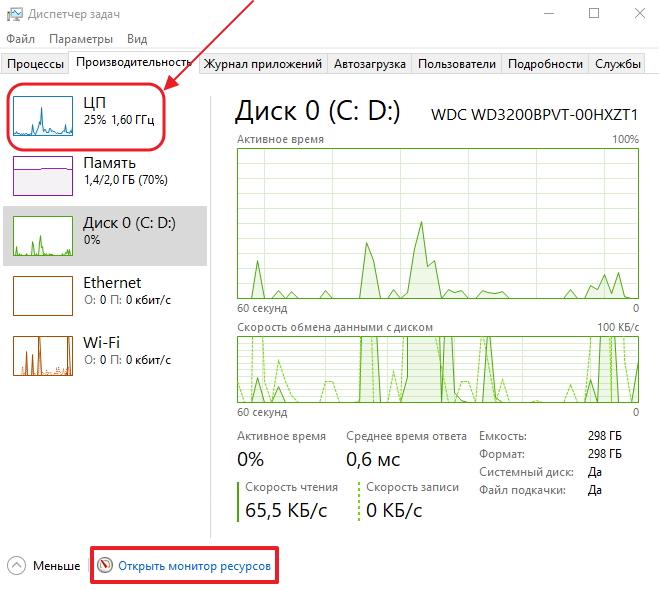
Task: Click the Скорость записи label
Action: (412, 487)
